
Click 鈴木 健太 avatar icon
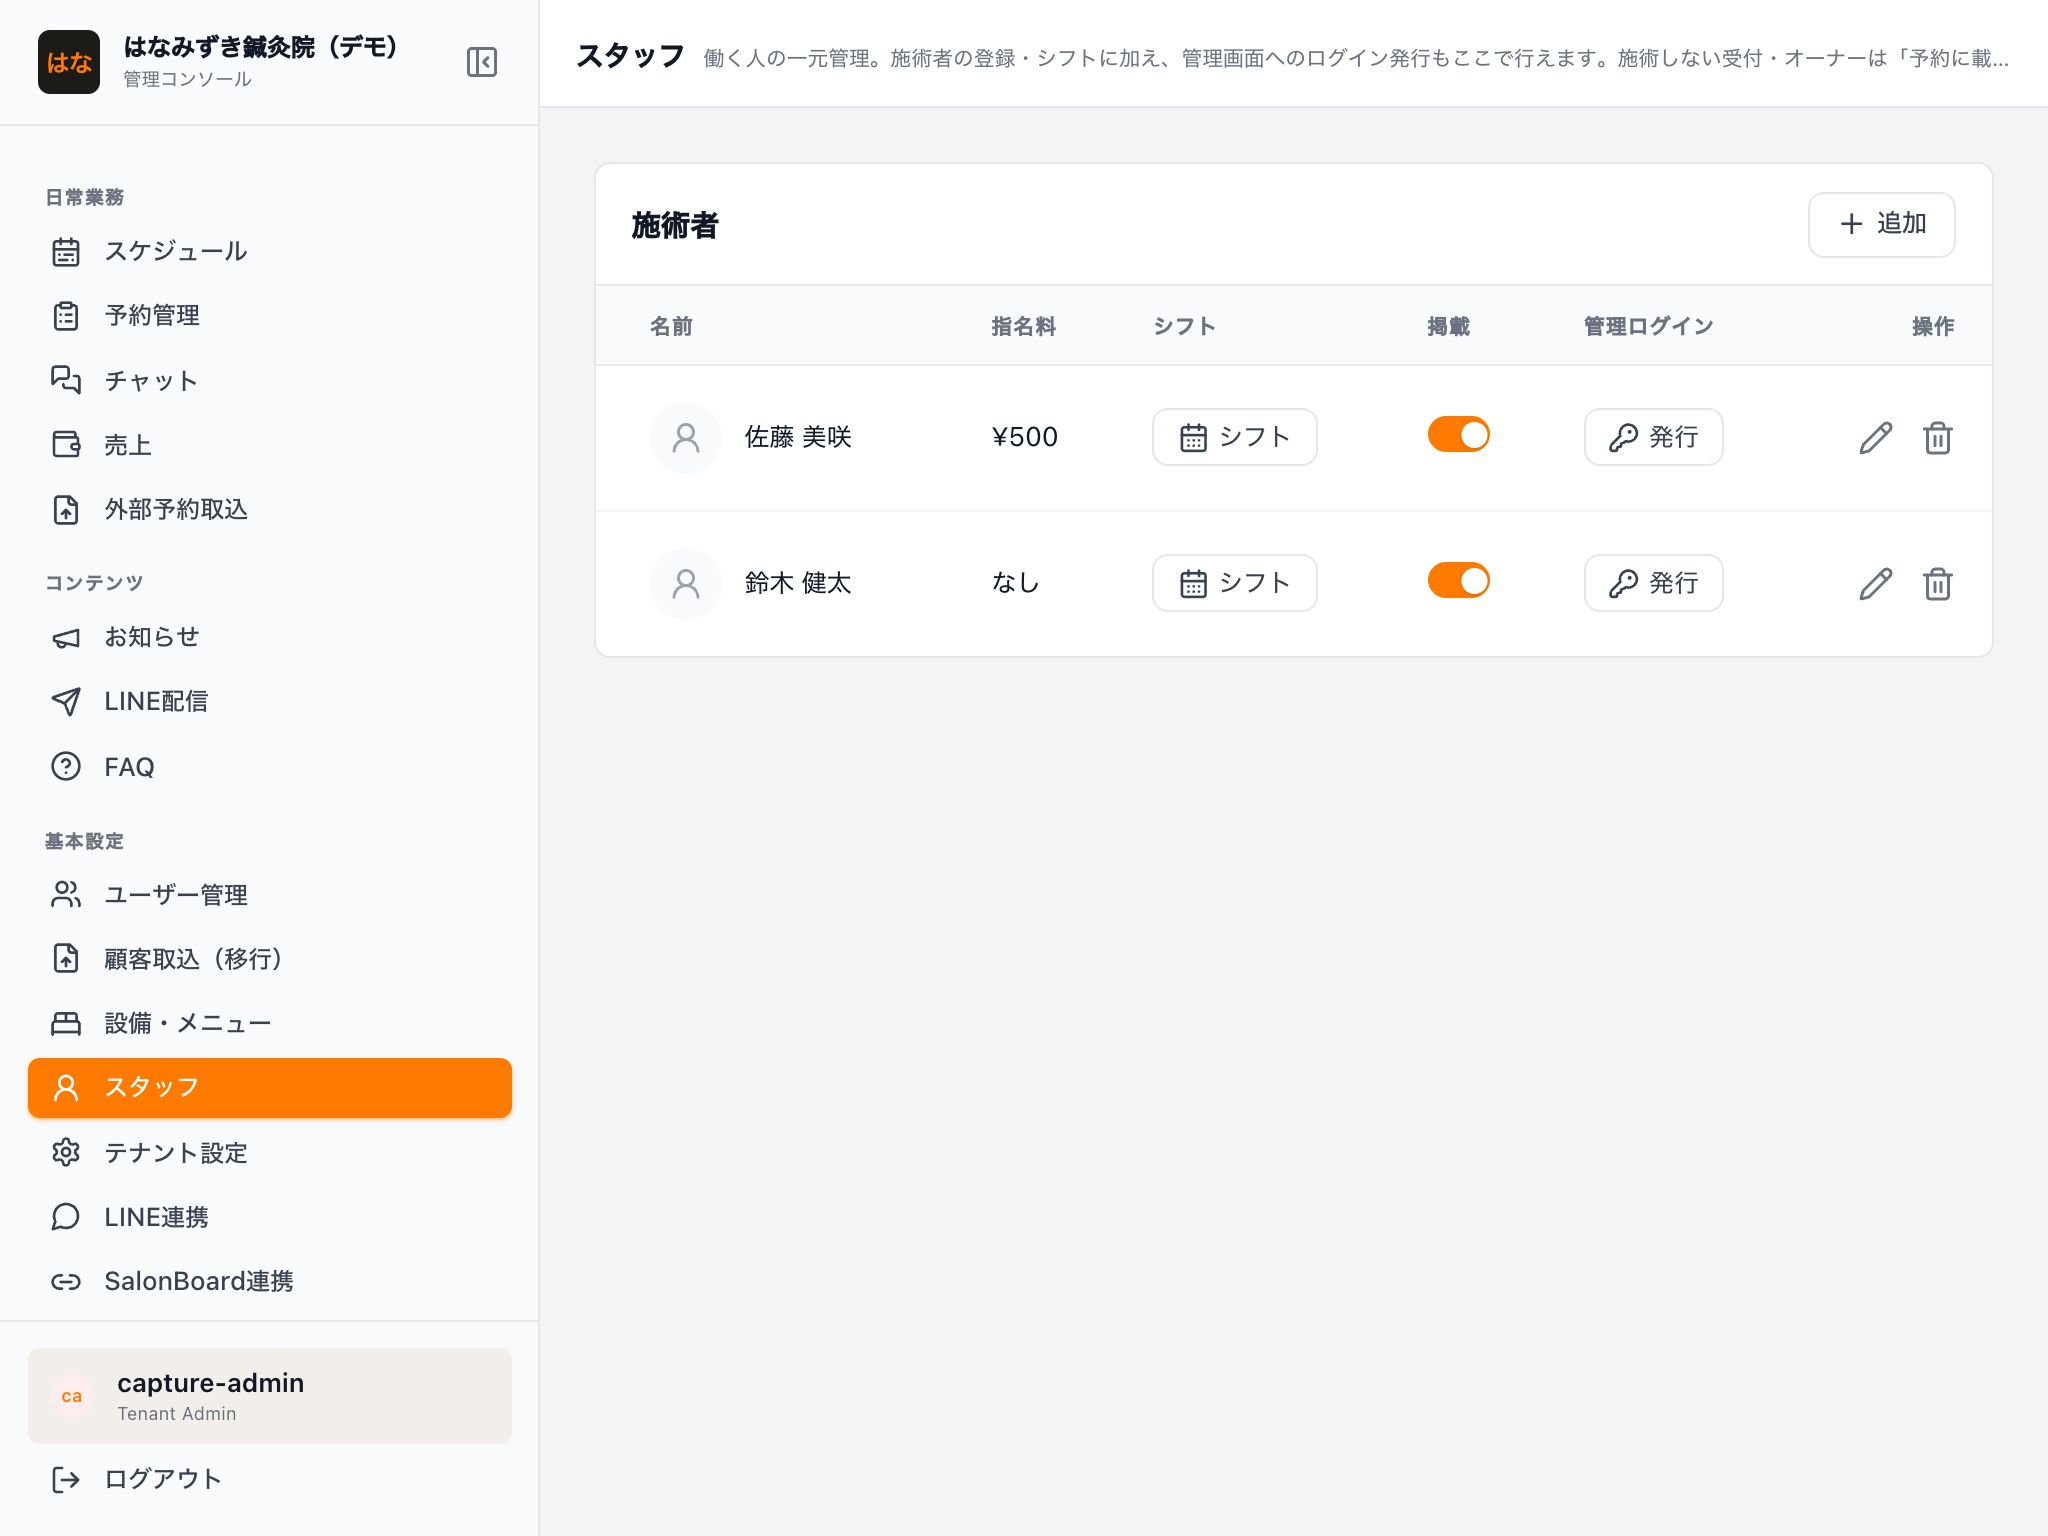[686, 584]
